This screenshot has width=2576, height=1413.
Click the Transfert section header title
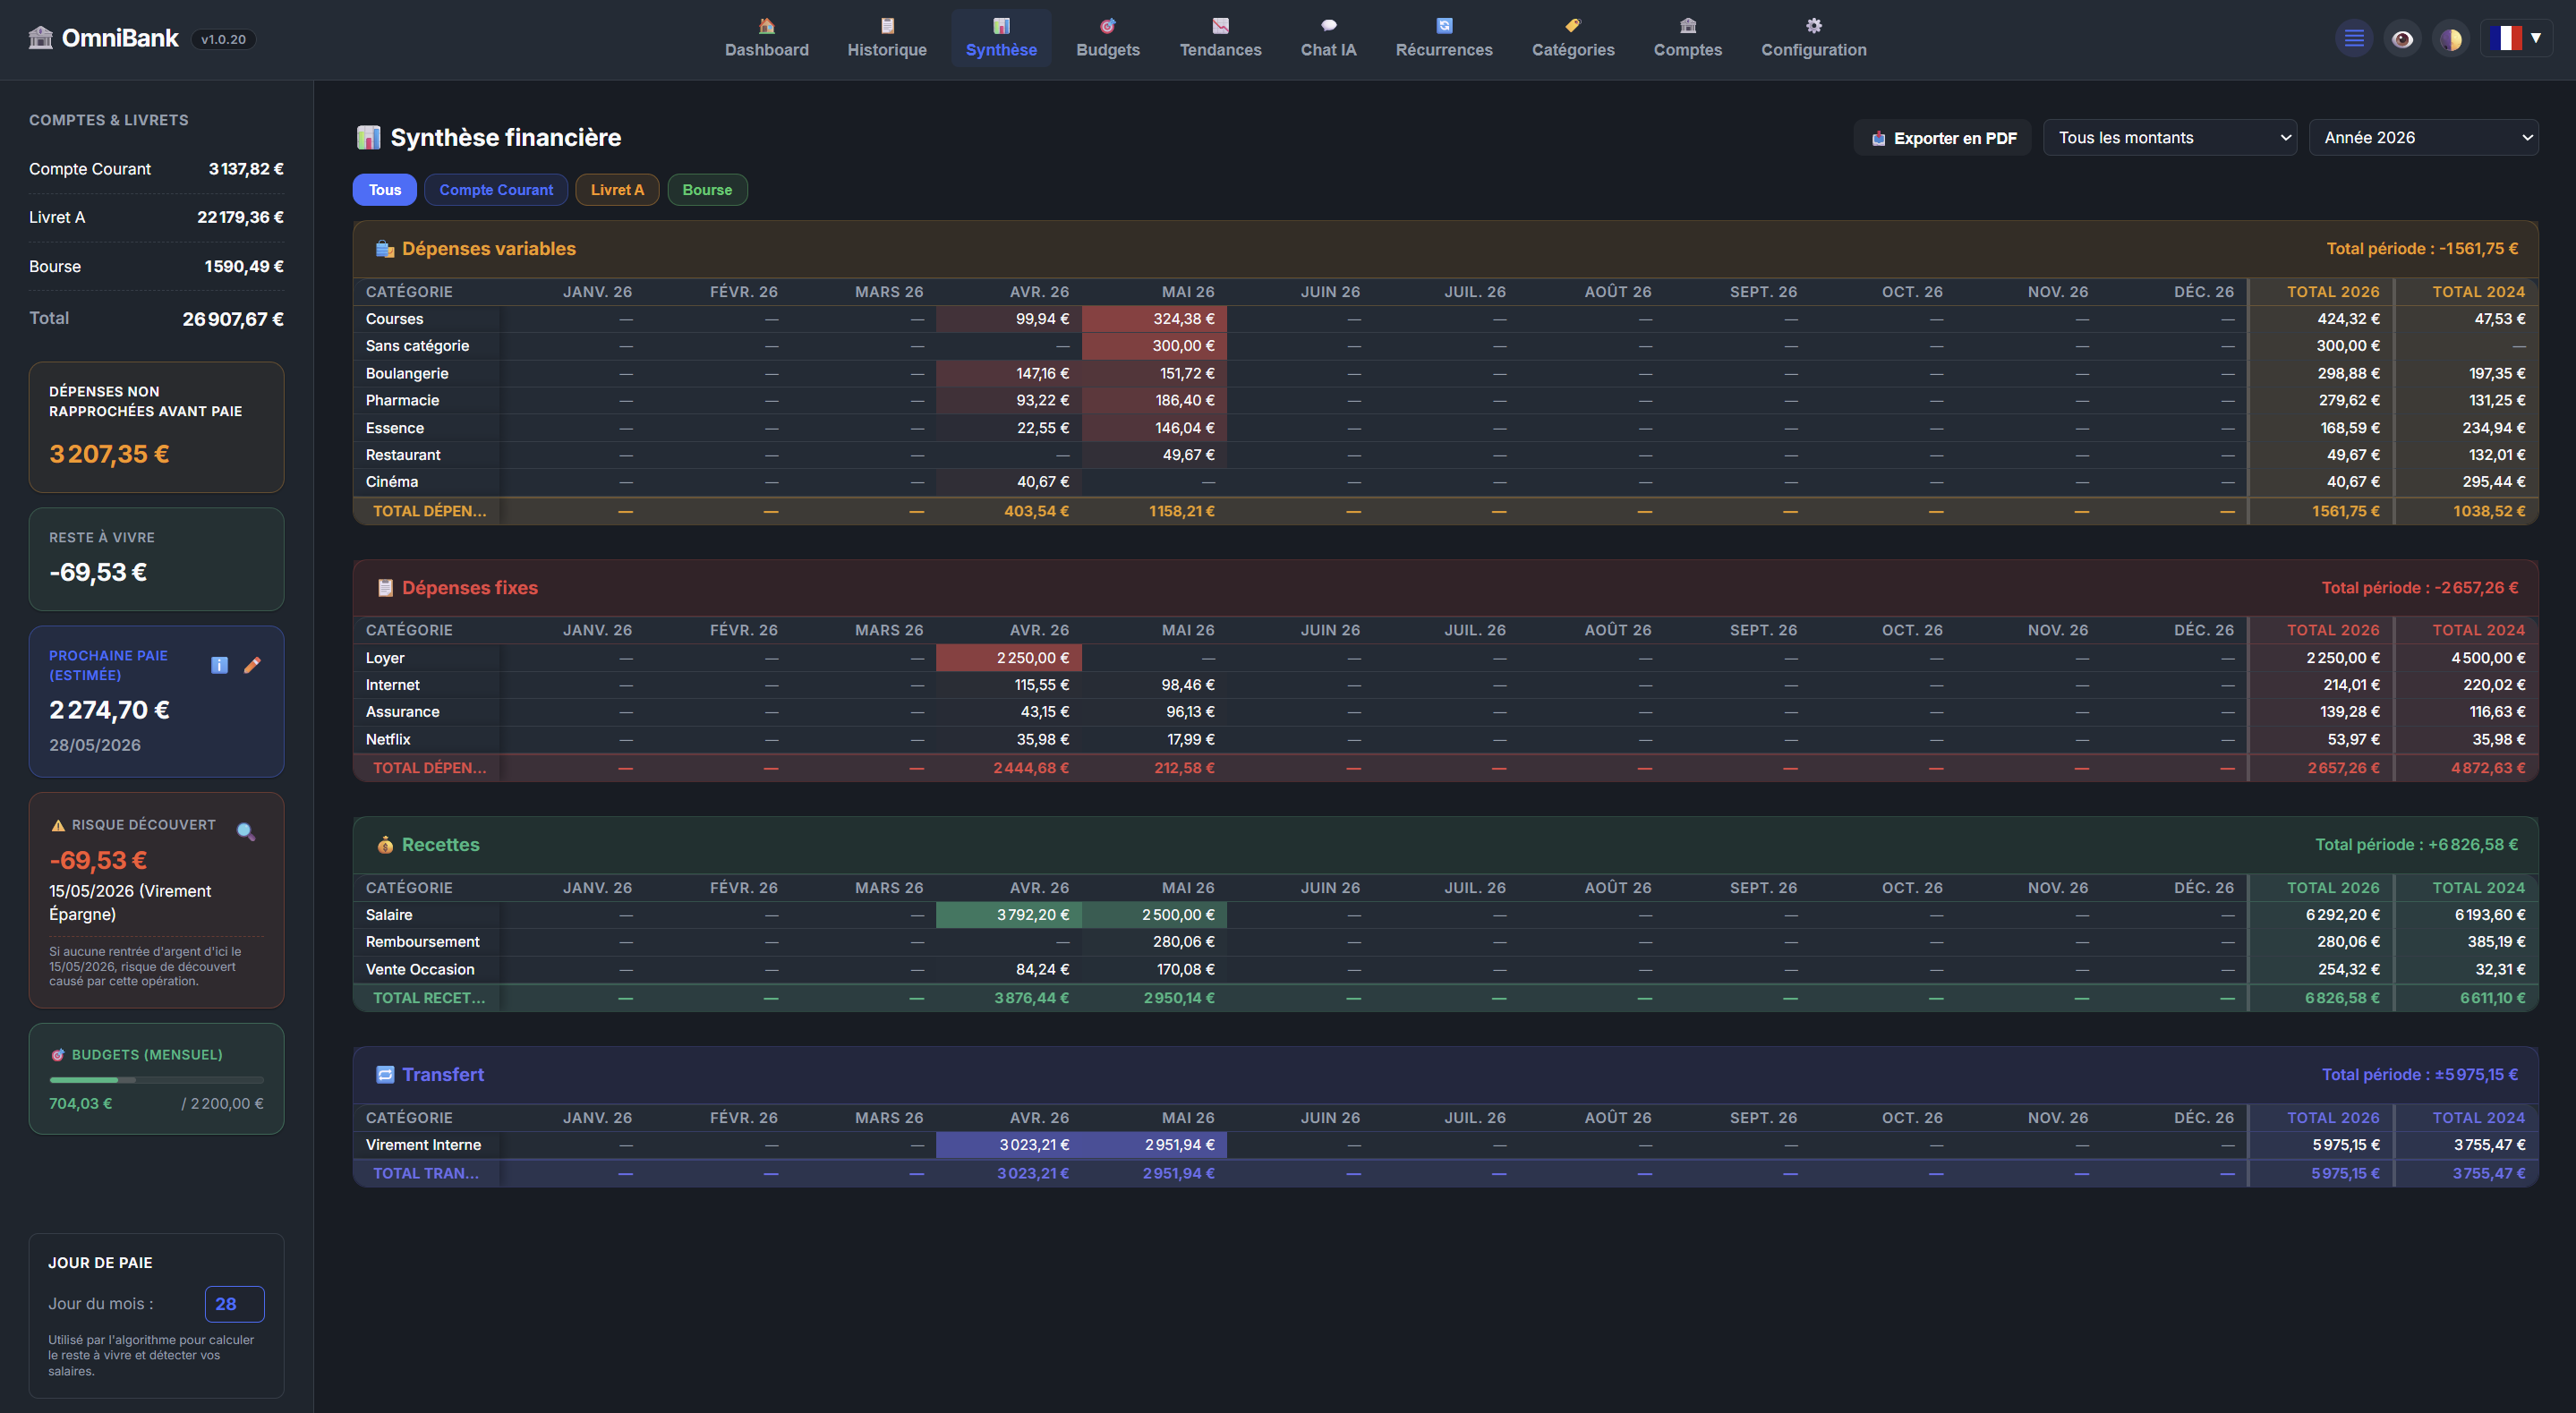(x=443, y=1075)
